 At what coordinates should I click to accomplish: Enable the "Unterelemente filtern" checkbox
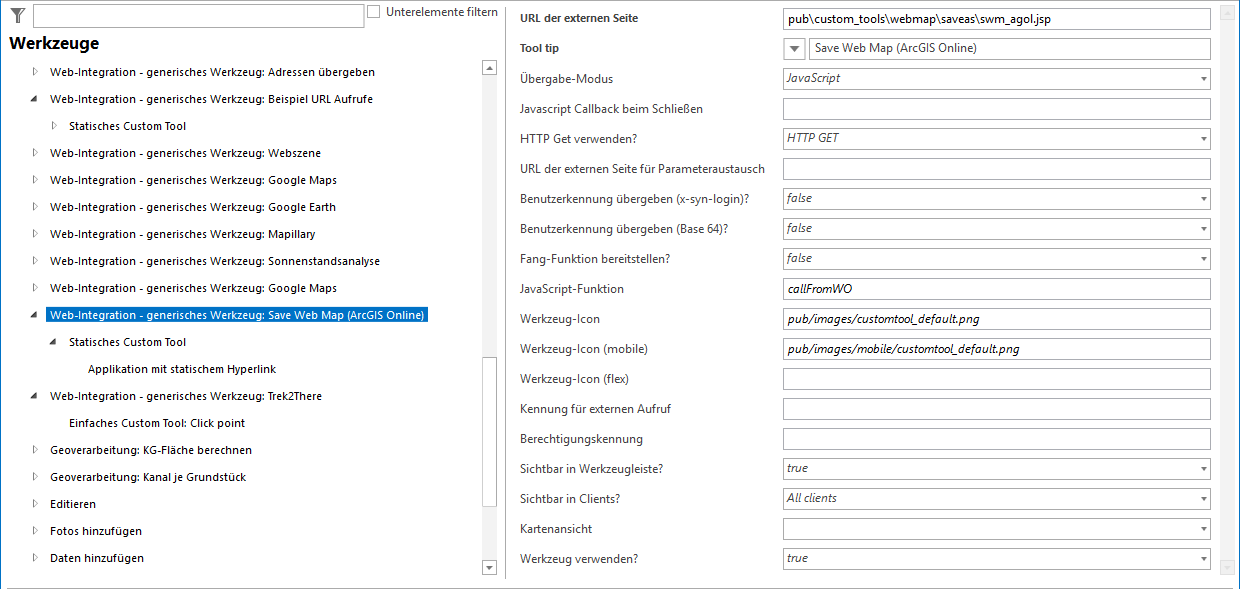(373, 10)
